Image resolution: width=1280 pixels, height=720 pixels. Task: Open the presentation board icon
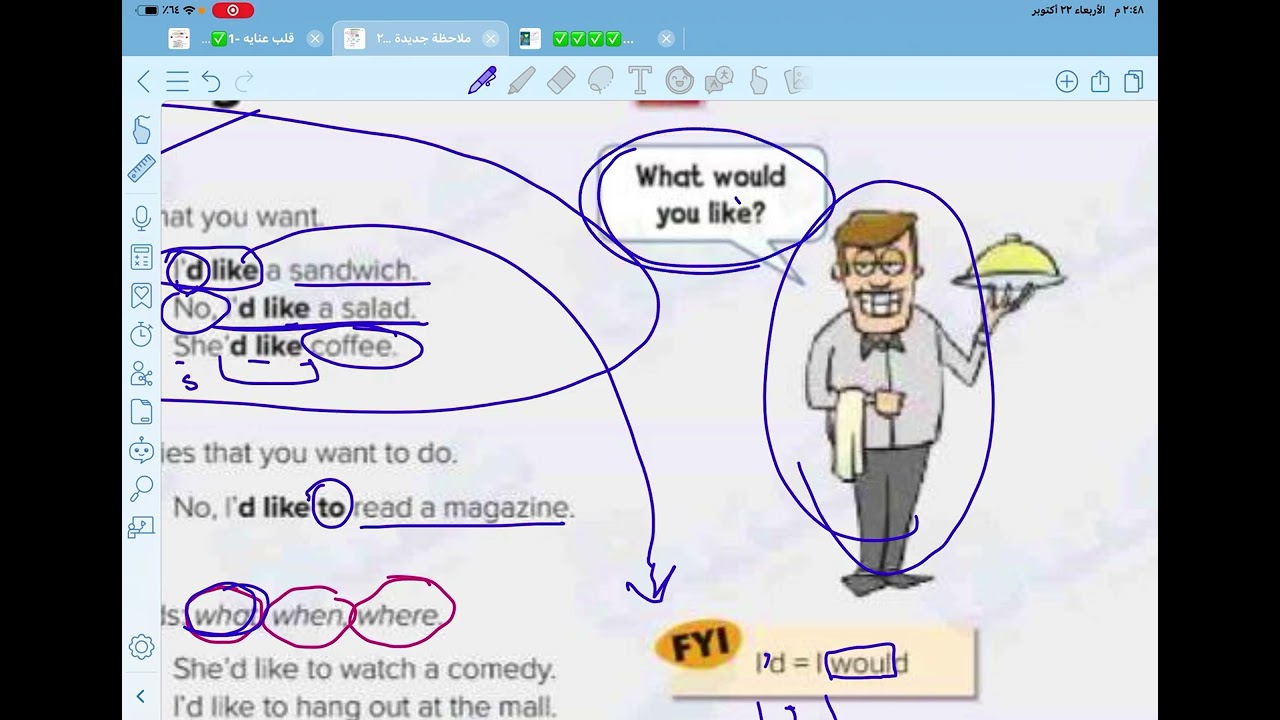[141, 527]
